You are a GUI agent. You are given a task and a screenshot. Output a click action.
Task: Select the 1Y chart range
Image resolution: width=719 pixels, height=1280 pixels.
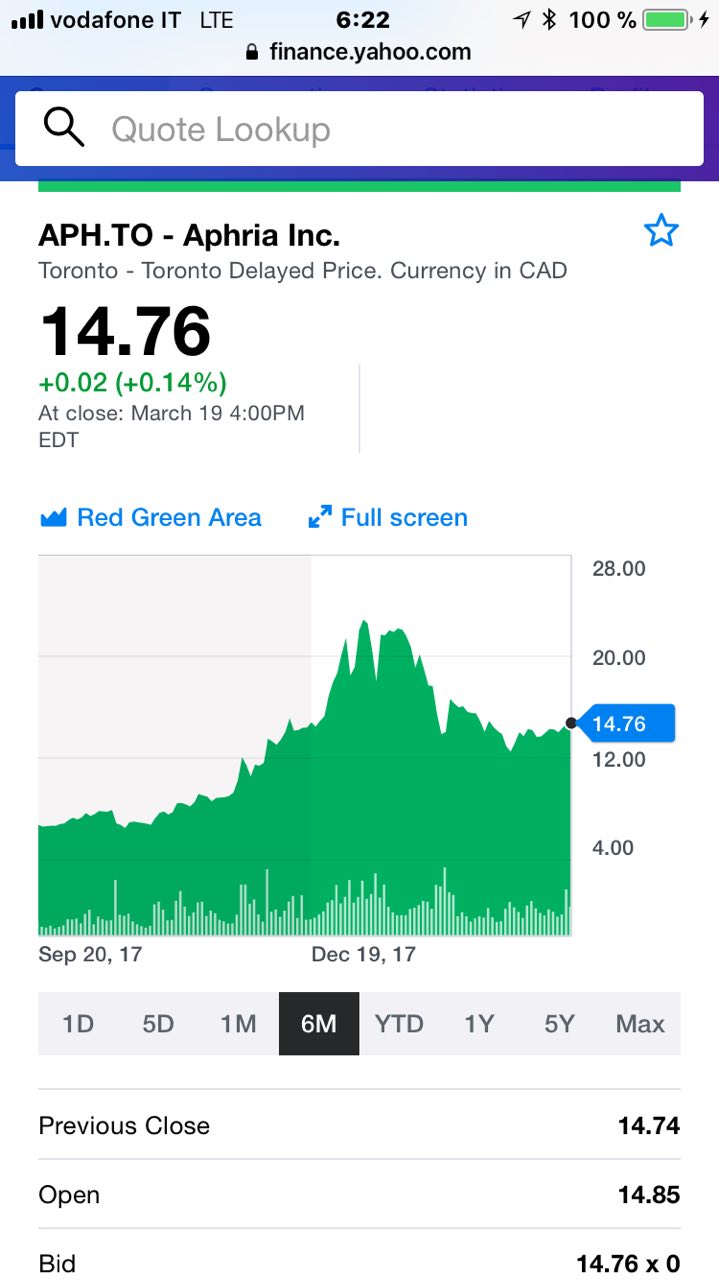479,1024
